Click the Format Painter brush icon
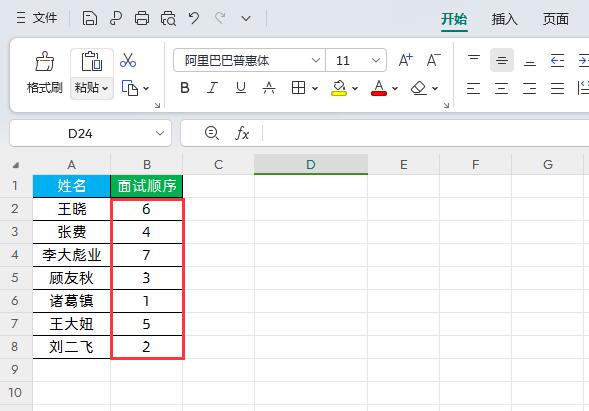589x411 pixels. tap(45, 61)
